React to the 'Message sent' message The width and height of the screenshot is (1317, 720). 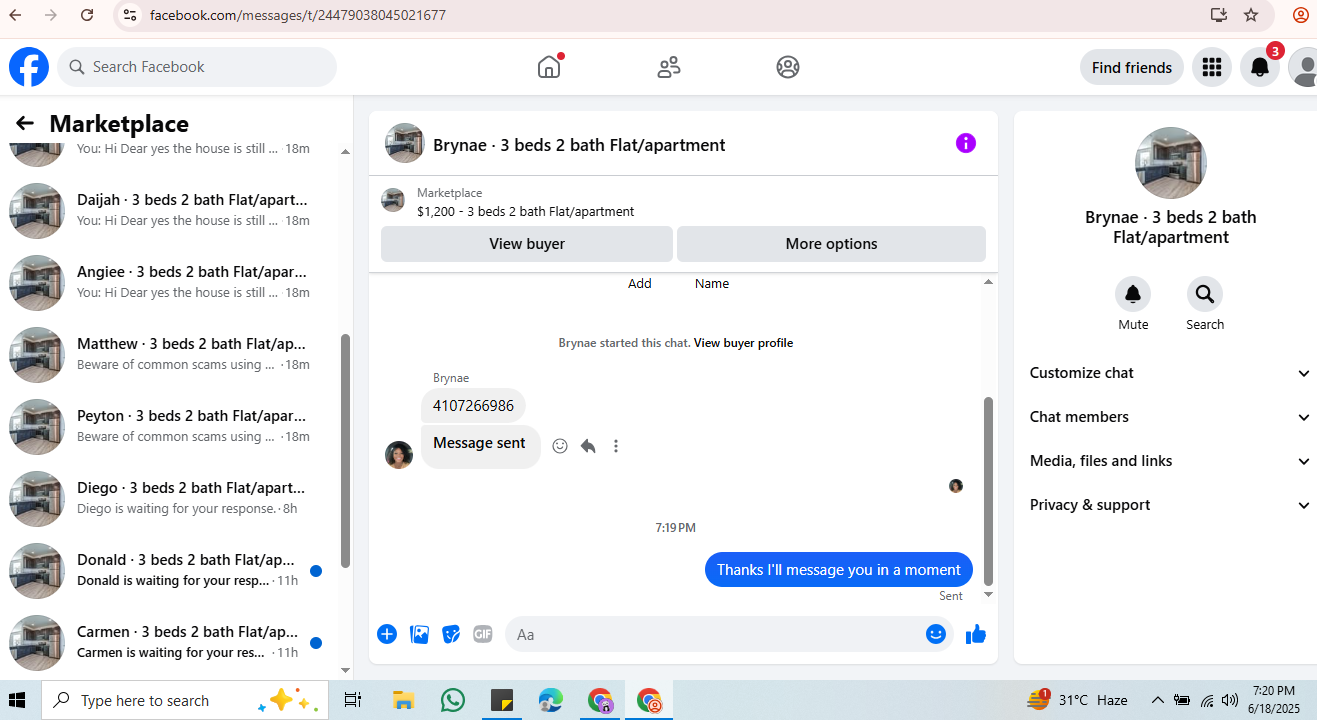pos(560,446)
